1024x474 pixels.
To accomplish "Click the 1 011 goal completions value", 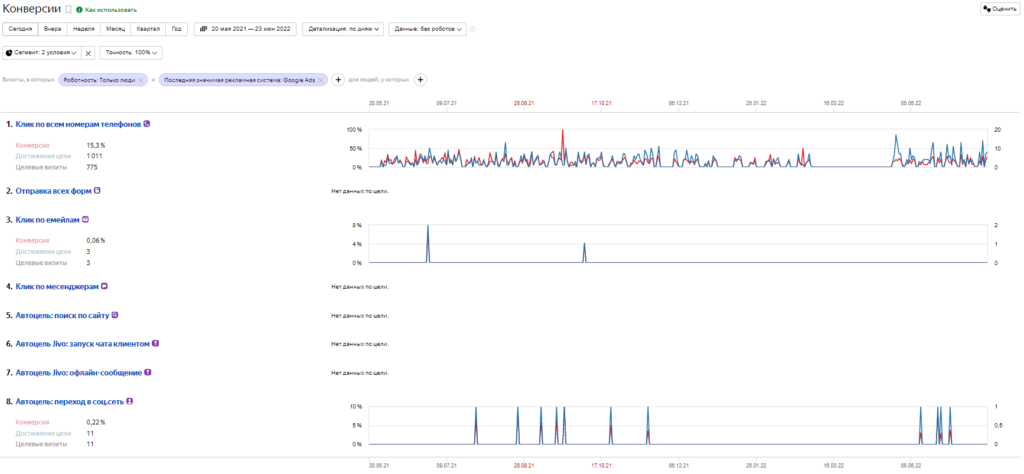I will click(94, 156).
